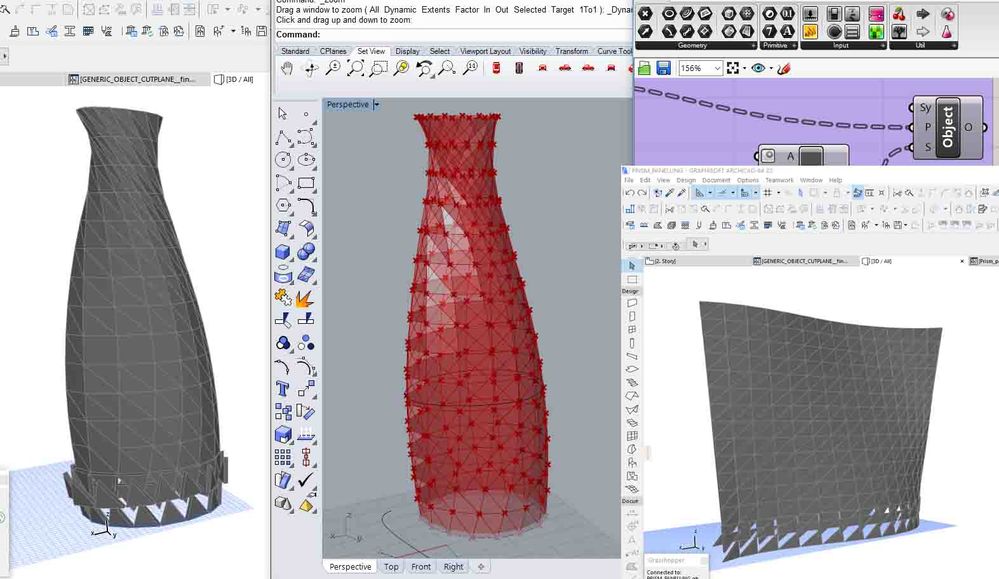Select the Circle tool in Rhino sidebar
The image size is (999, 579).
[x=284, y=160]
